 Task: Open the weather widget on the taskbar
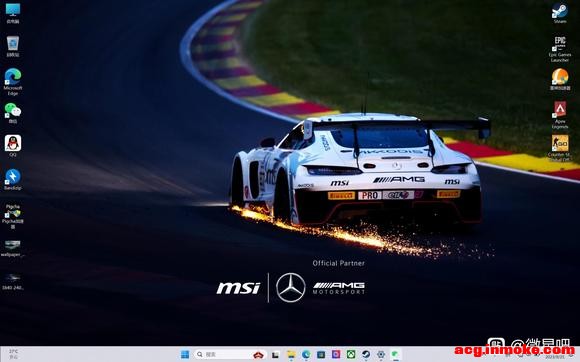pos(14,354)
